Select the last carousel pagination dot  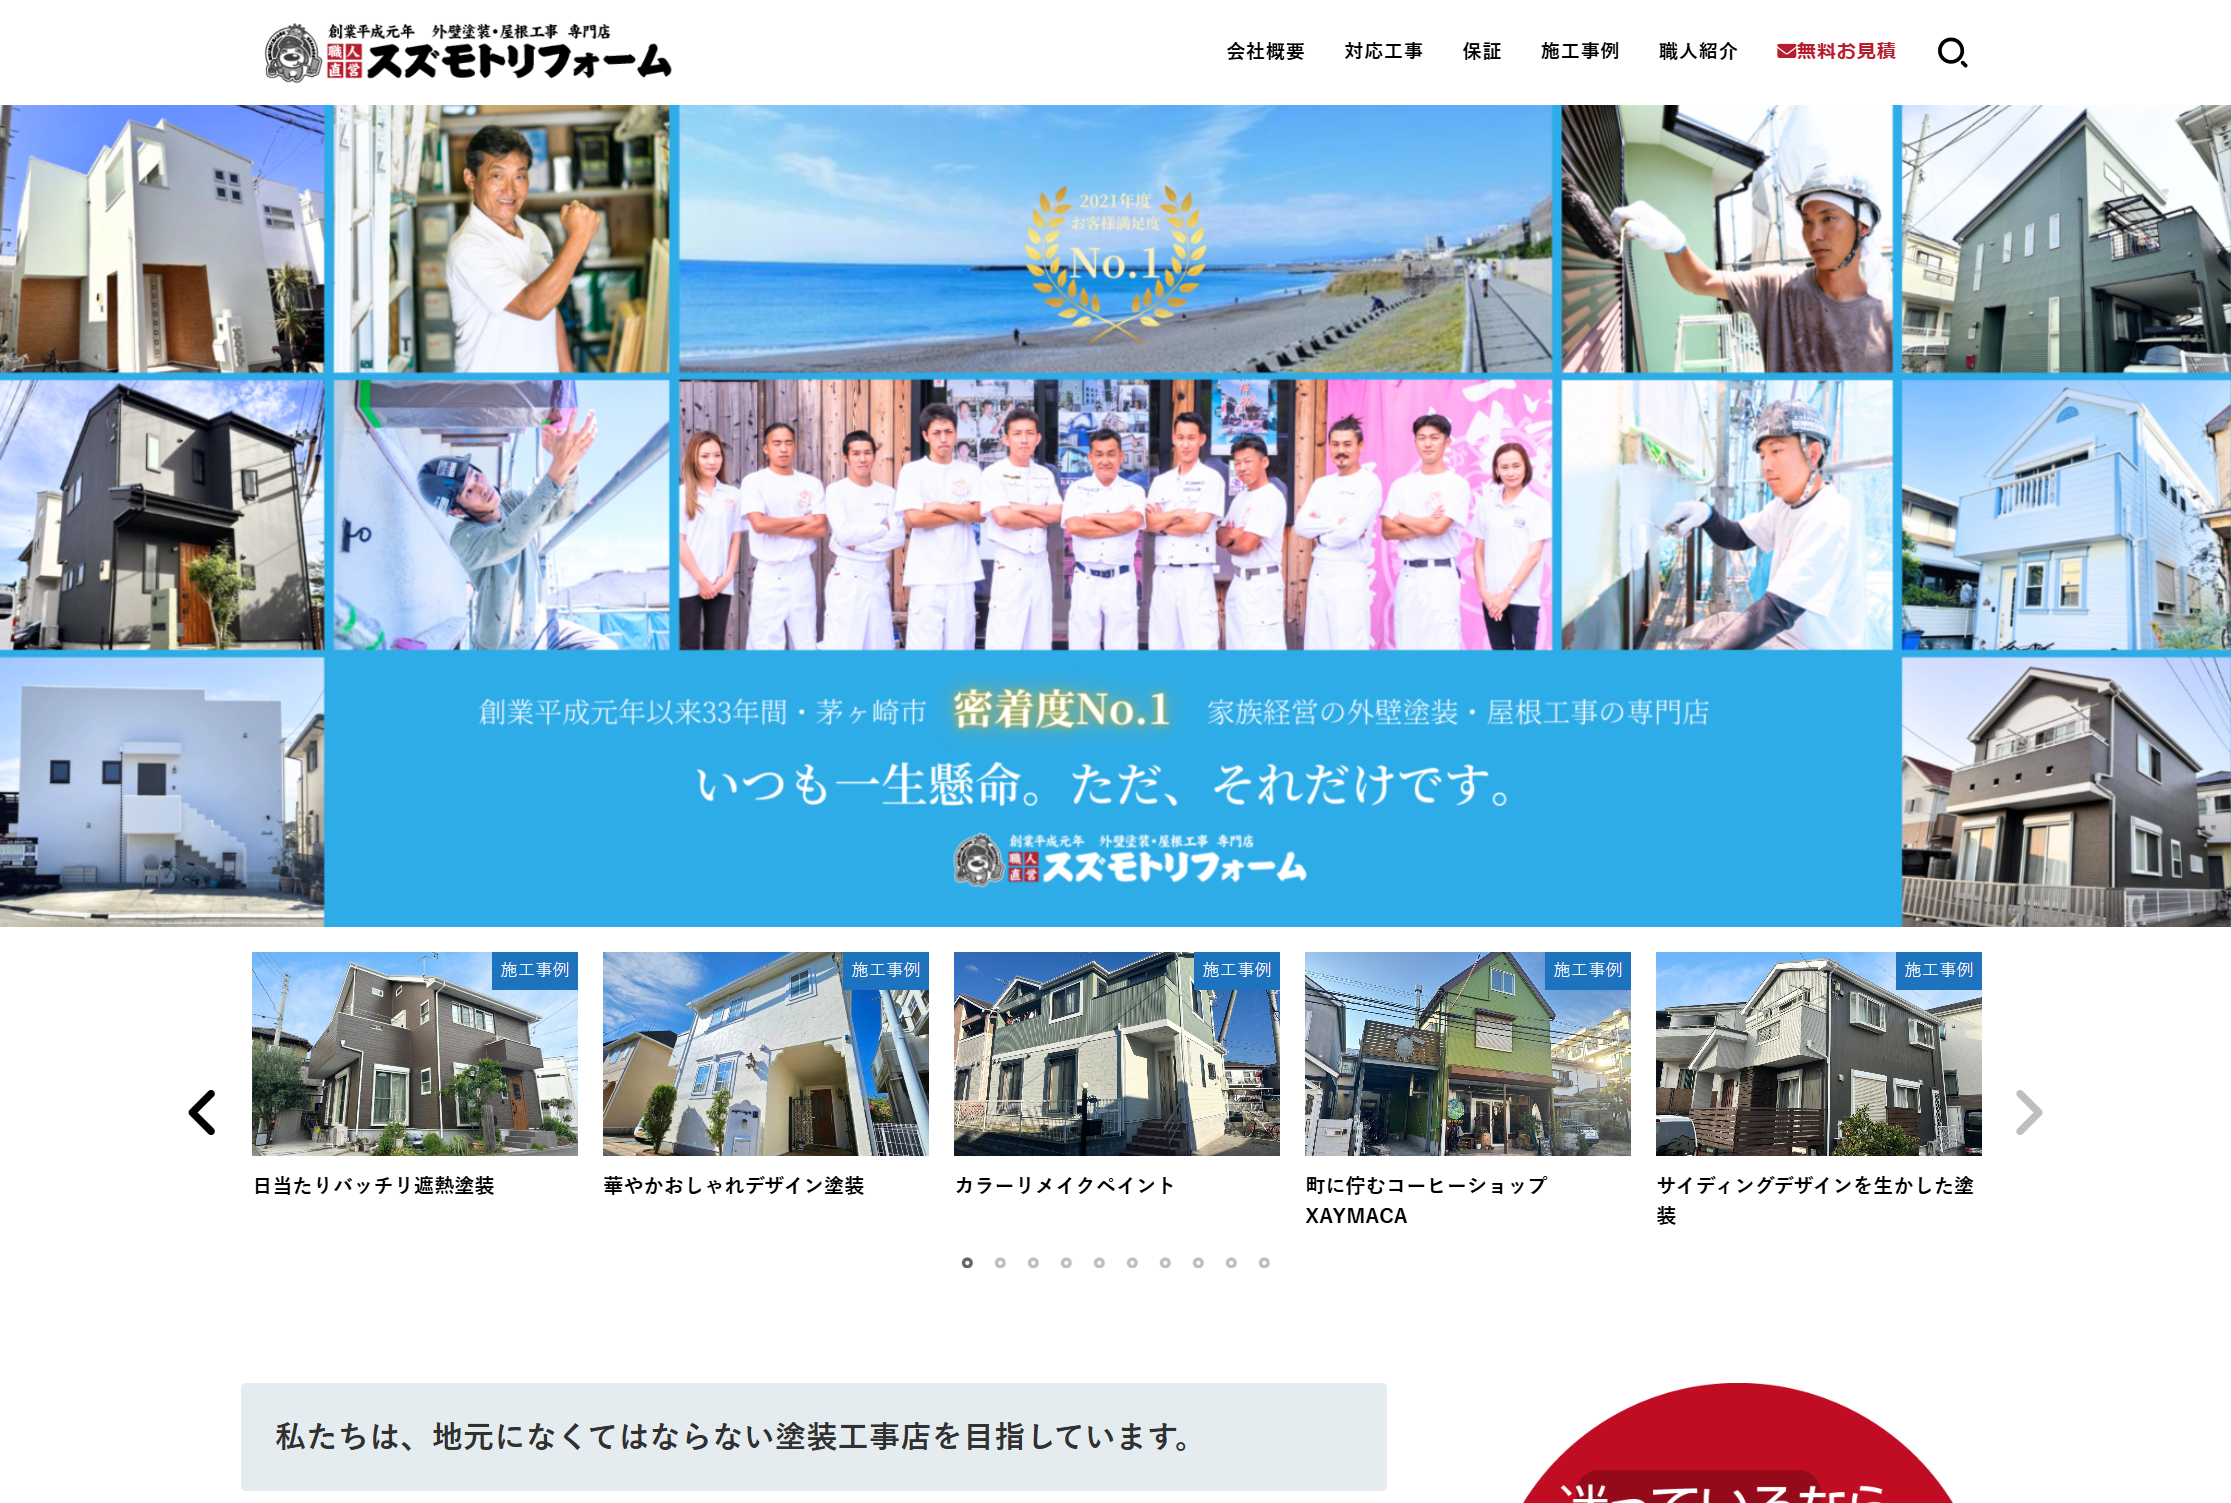[1264, 1263]
